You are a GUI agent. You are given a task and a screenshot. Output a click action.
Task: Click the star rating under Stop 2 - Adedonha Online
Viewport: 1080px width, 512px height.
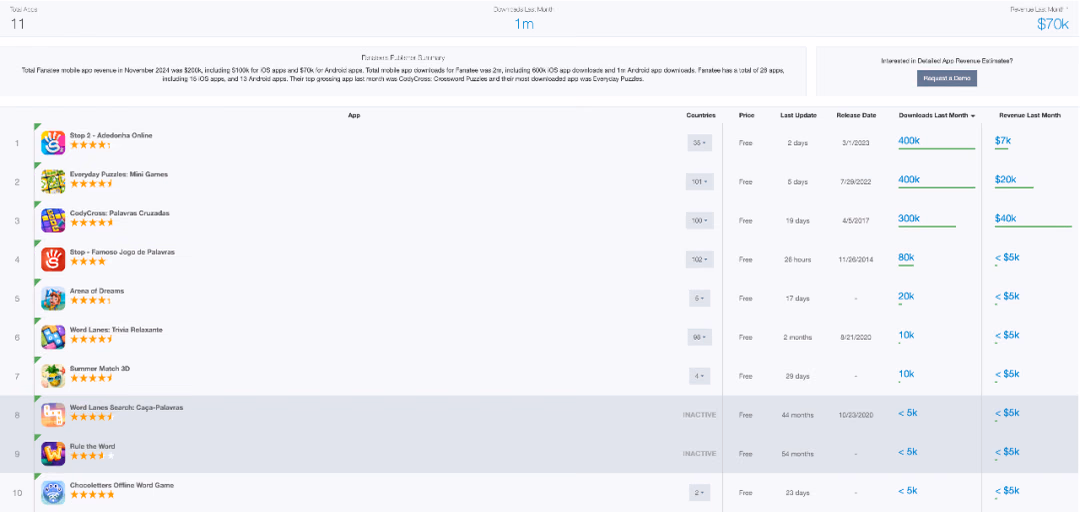click(x=90, y=145)
